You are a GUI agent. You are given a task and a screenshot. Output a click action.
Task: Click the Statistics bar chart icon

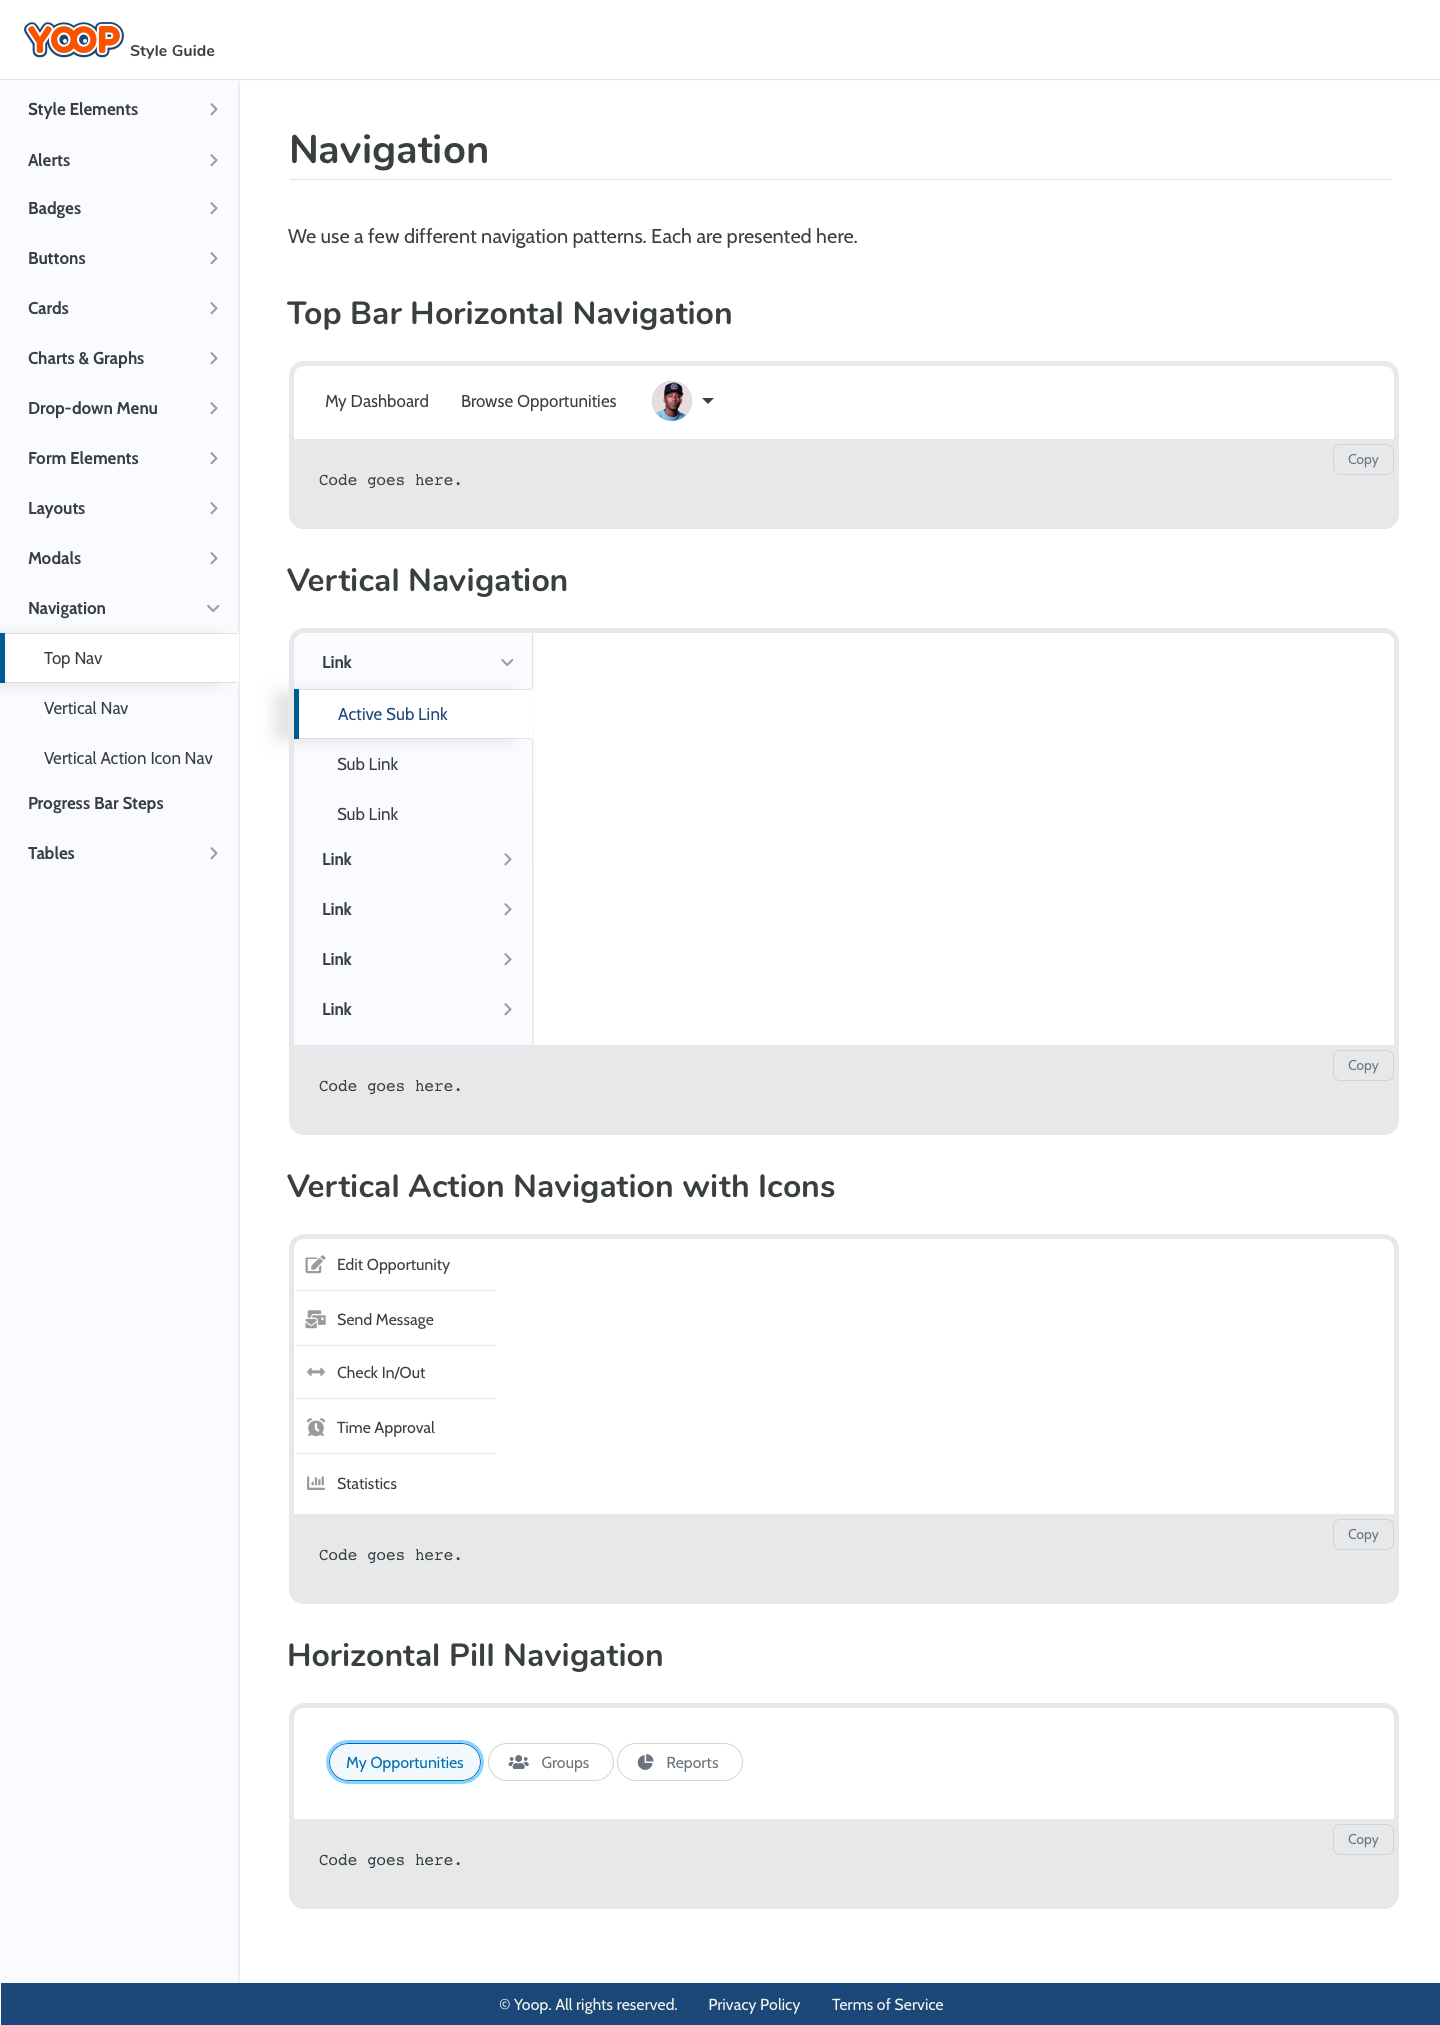pos(315,1483)
